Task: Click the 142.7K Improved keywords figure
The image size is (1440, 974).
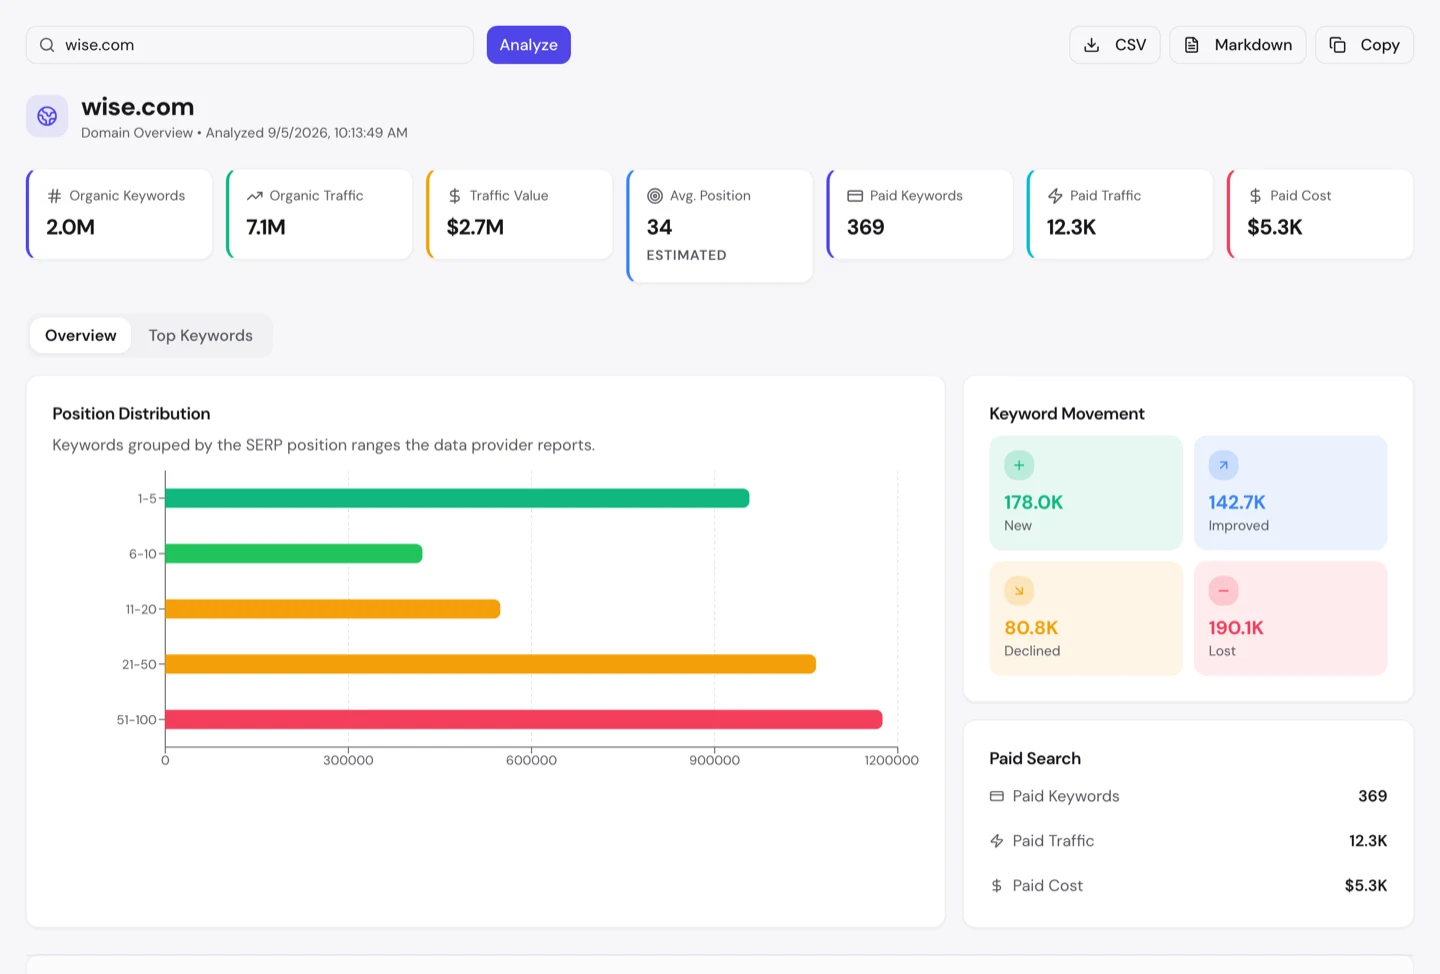Action: point(1237,502)
